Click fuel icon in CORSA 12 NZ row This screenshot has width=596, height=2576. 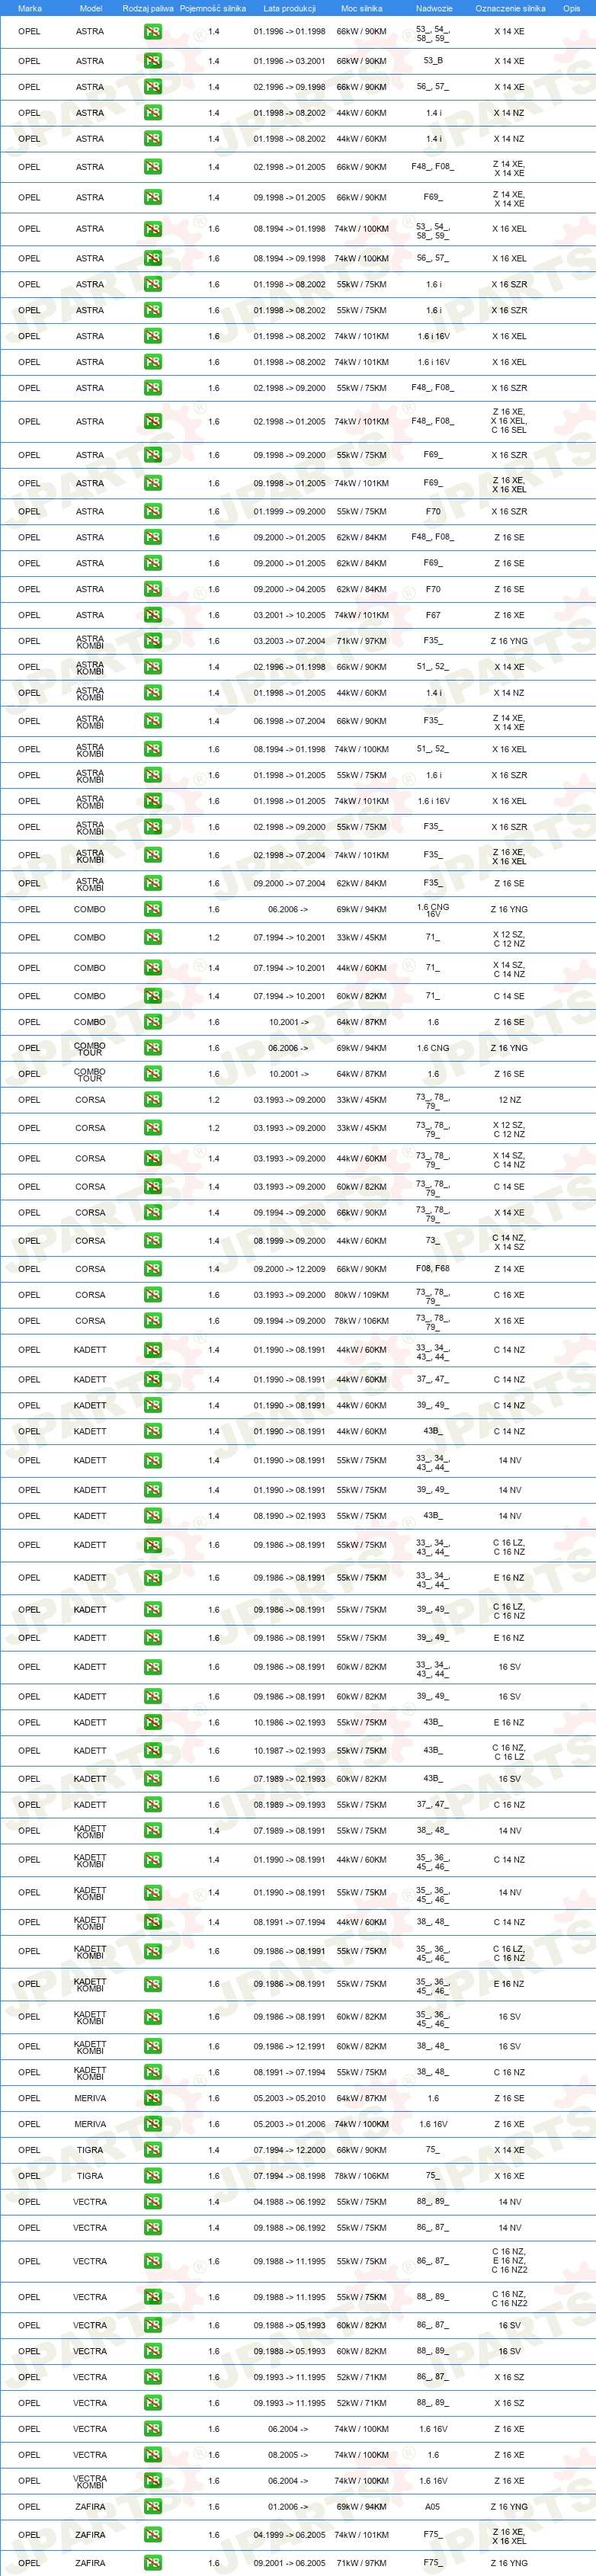tap(153, 1100)
